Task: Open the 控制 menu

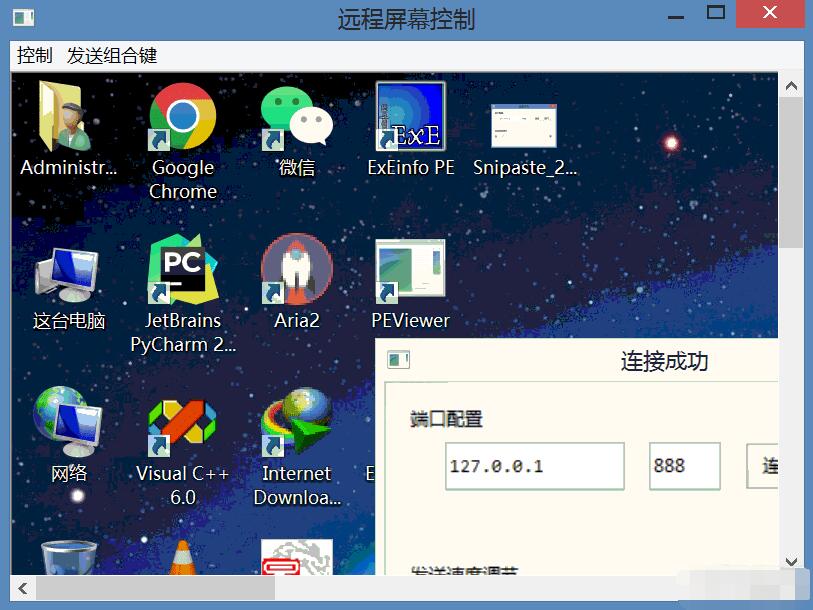Action: coord(34,55)
